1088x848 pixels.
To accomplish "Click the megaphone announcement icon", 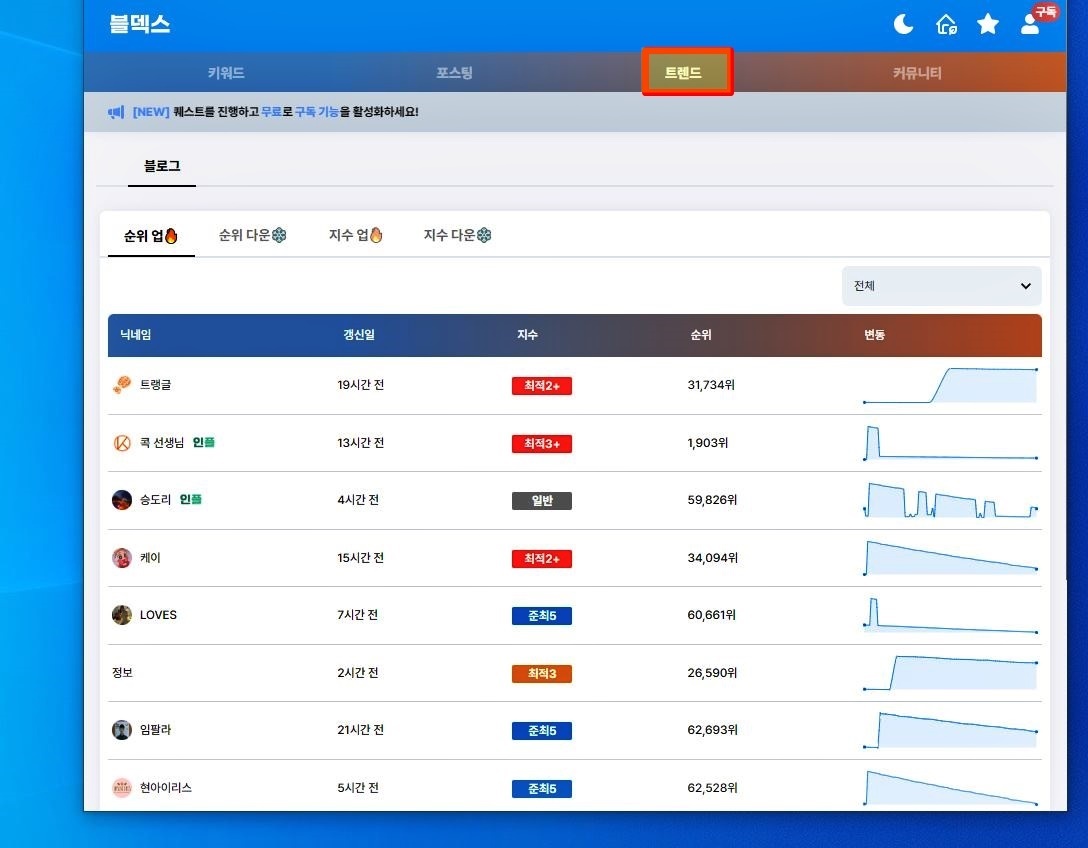I will tap(116, 112).
